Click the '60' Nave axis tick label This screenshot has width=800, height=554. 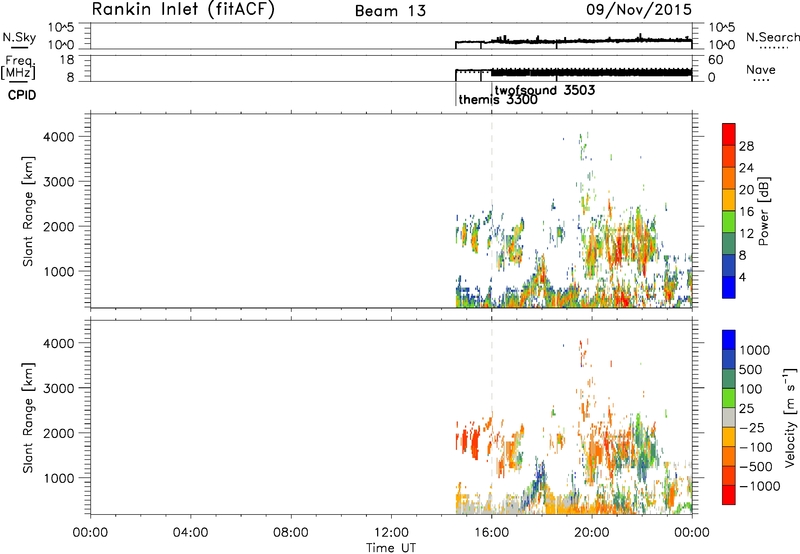tap(715, 60)
